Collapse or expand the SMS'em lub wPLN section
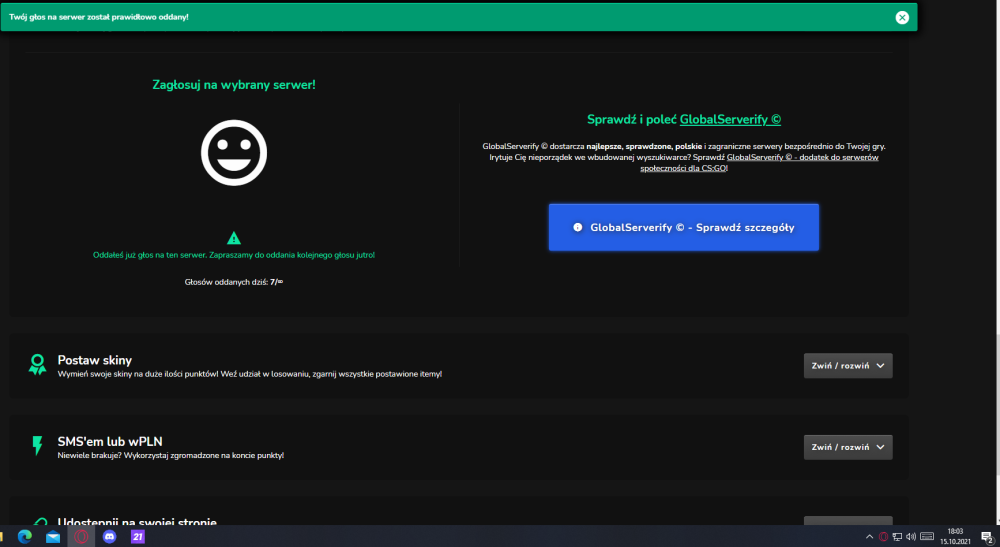 coord(848,448)
